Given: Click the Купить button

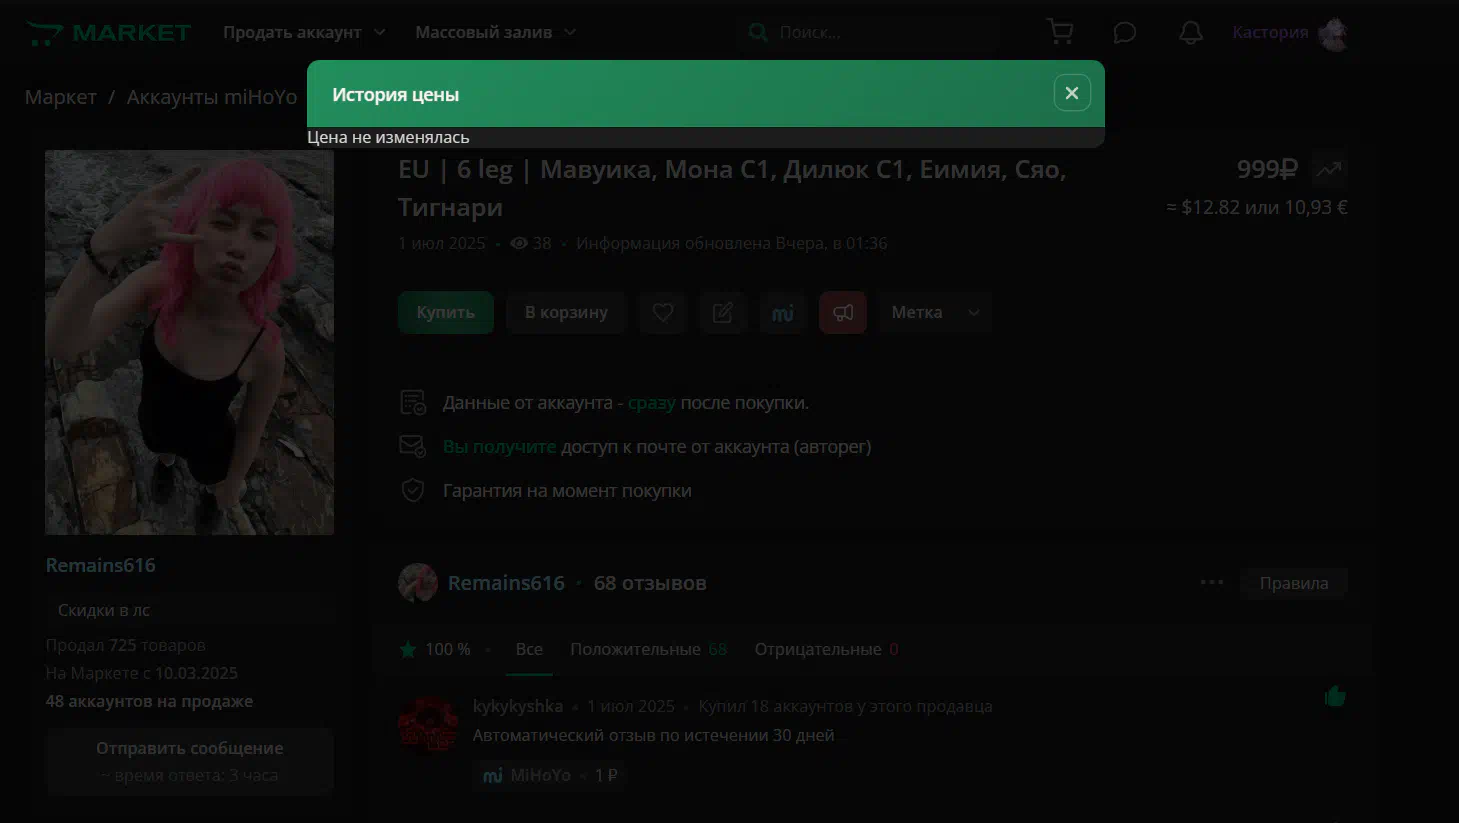Looking at the screenshot, I should tap(446, 312).
